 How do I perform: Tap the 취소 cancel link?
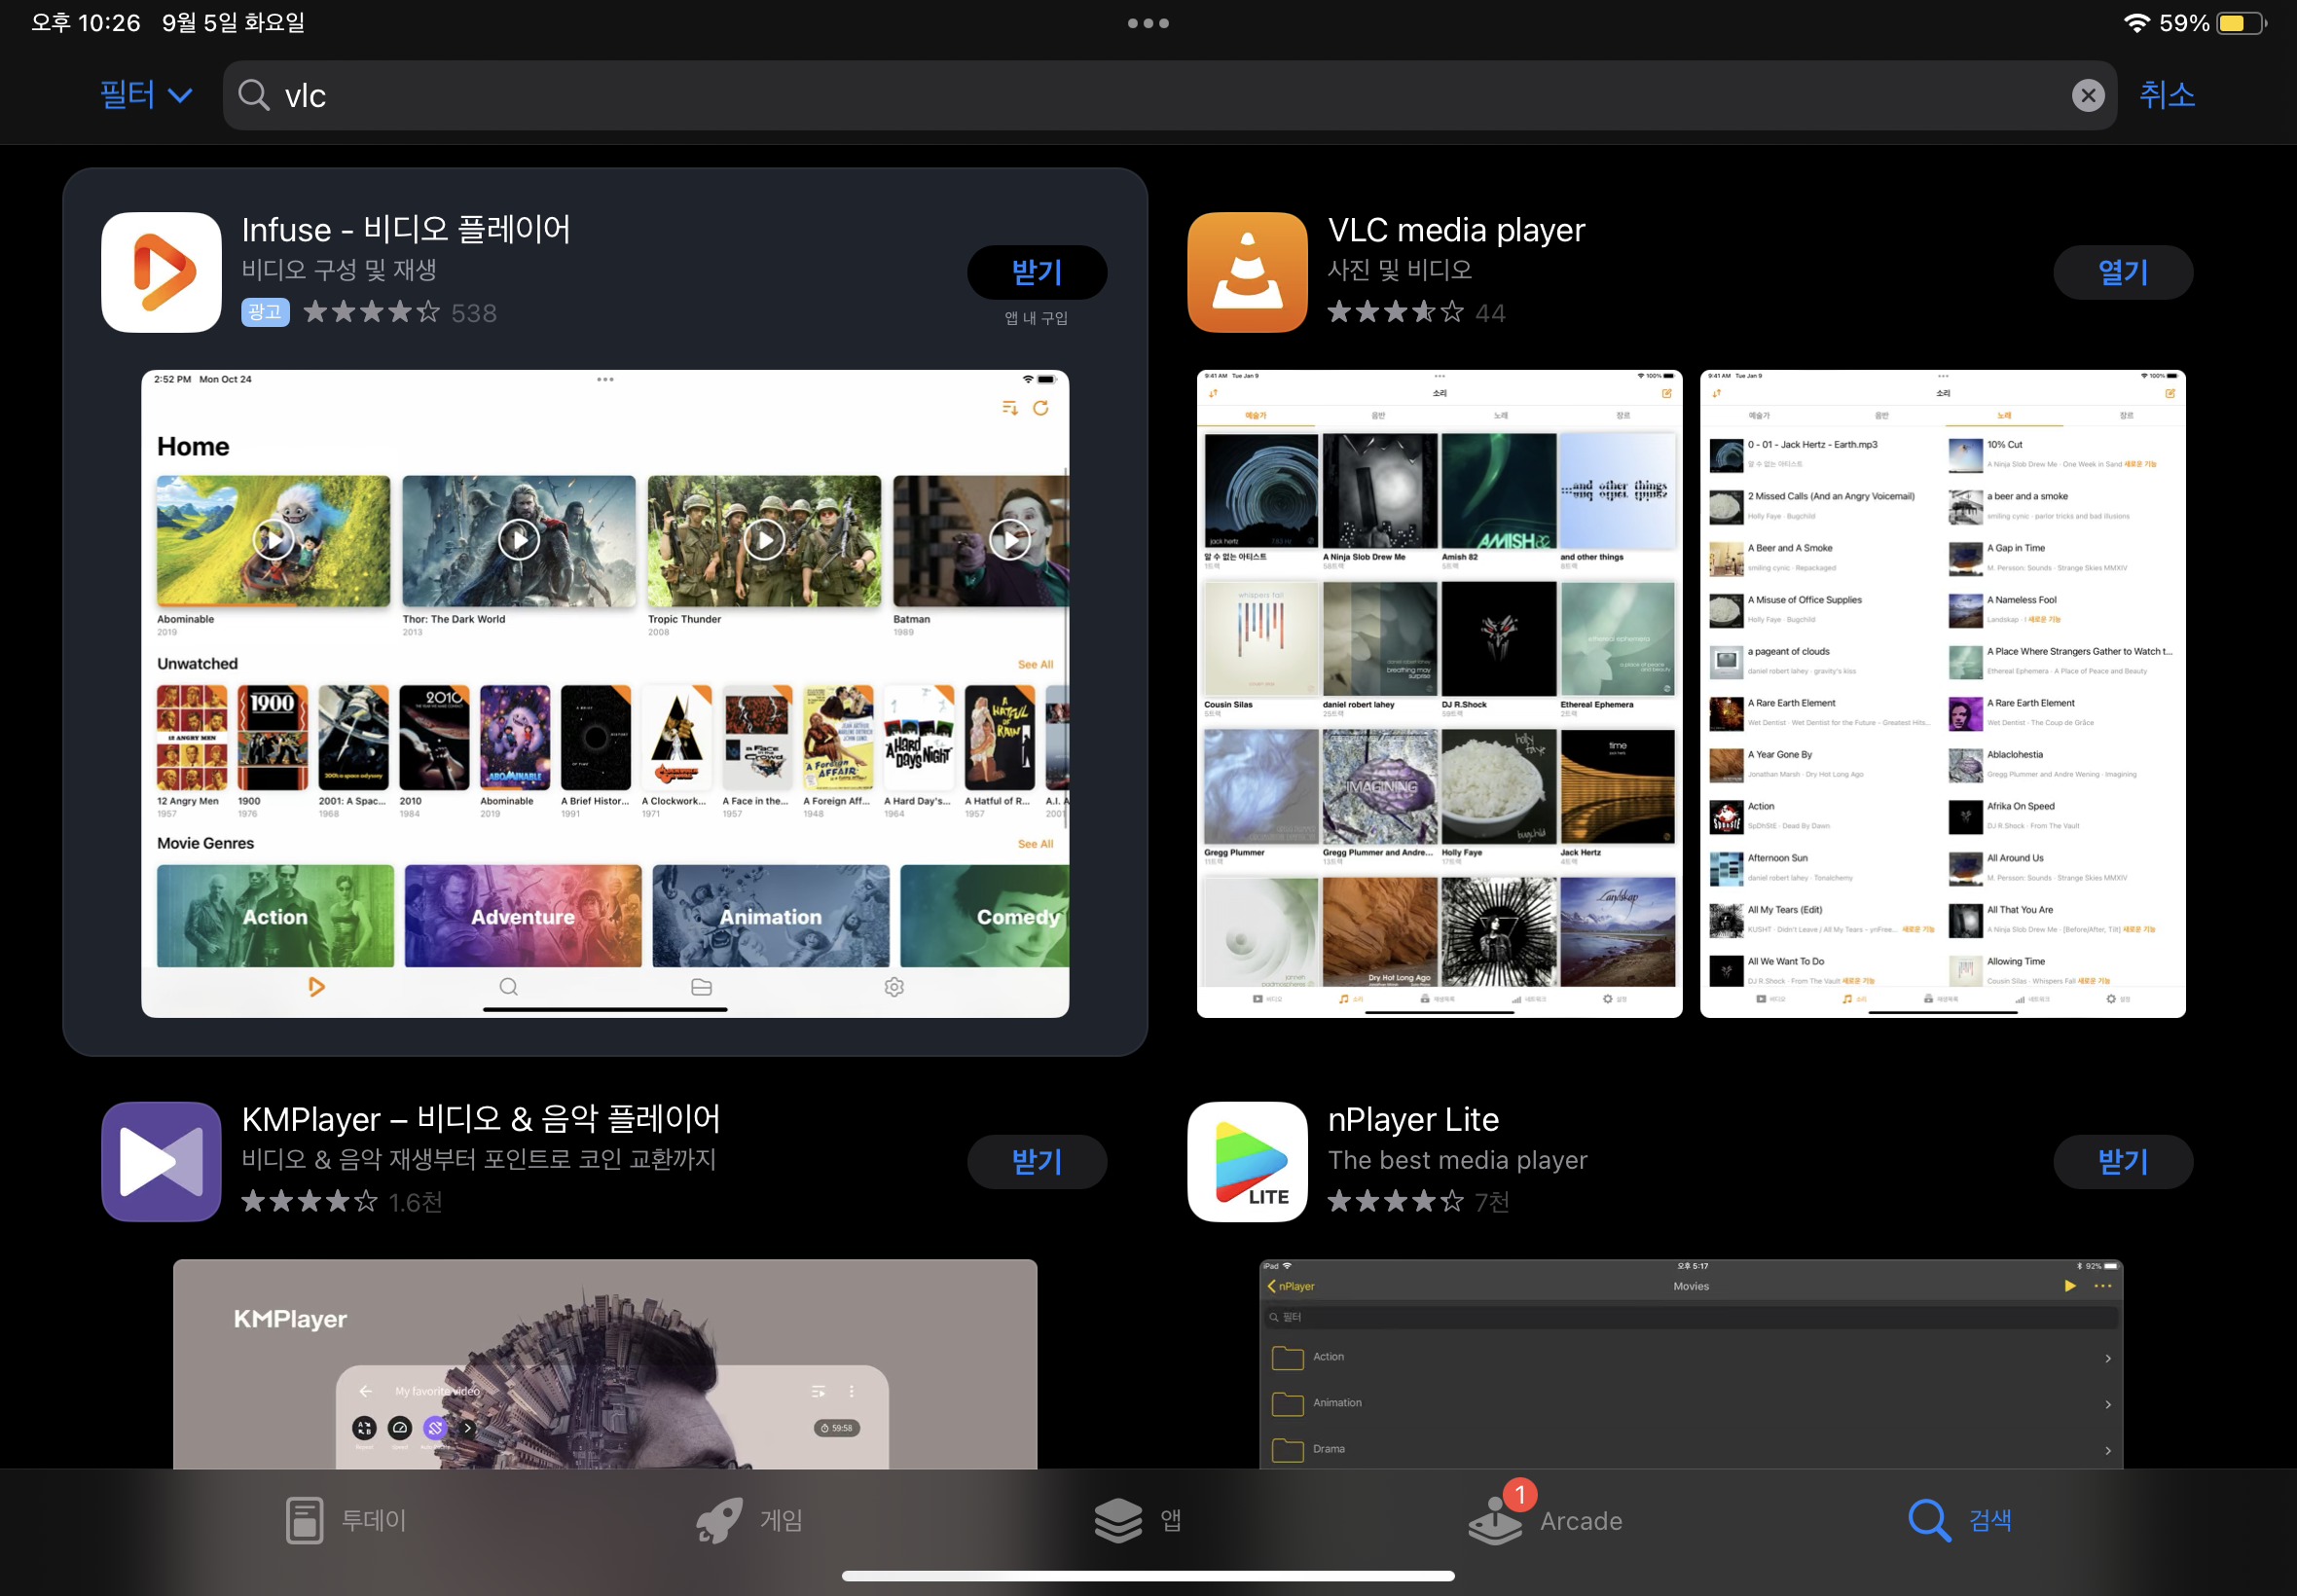pos(2166,95)
